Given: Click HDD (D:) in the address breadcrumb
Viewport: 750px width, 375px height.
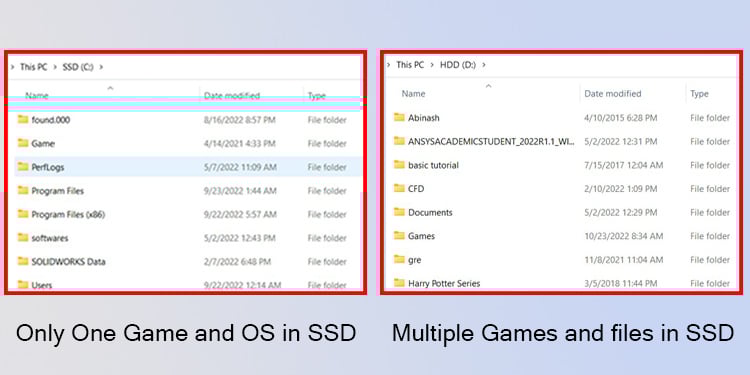Looking at the screenshot, I should pos(458,65).
